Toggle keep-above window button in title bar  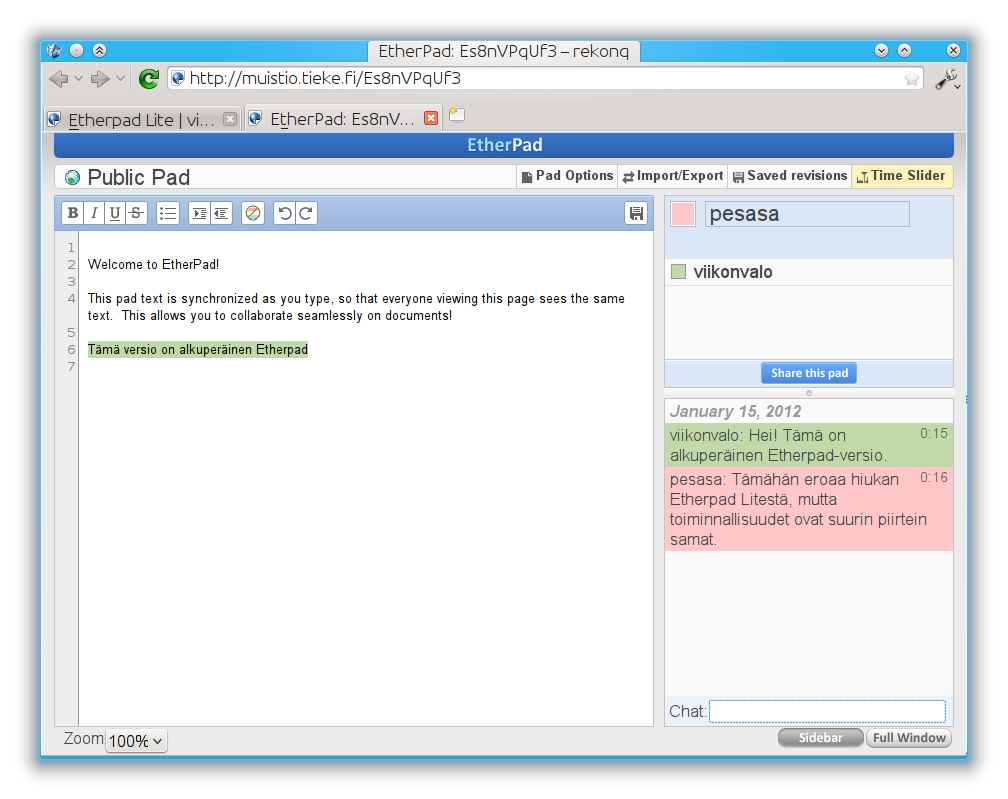coord(100,51)
